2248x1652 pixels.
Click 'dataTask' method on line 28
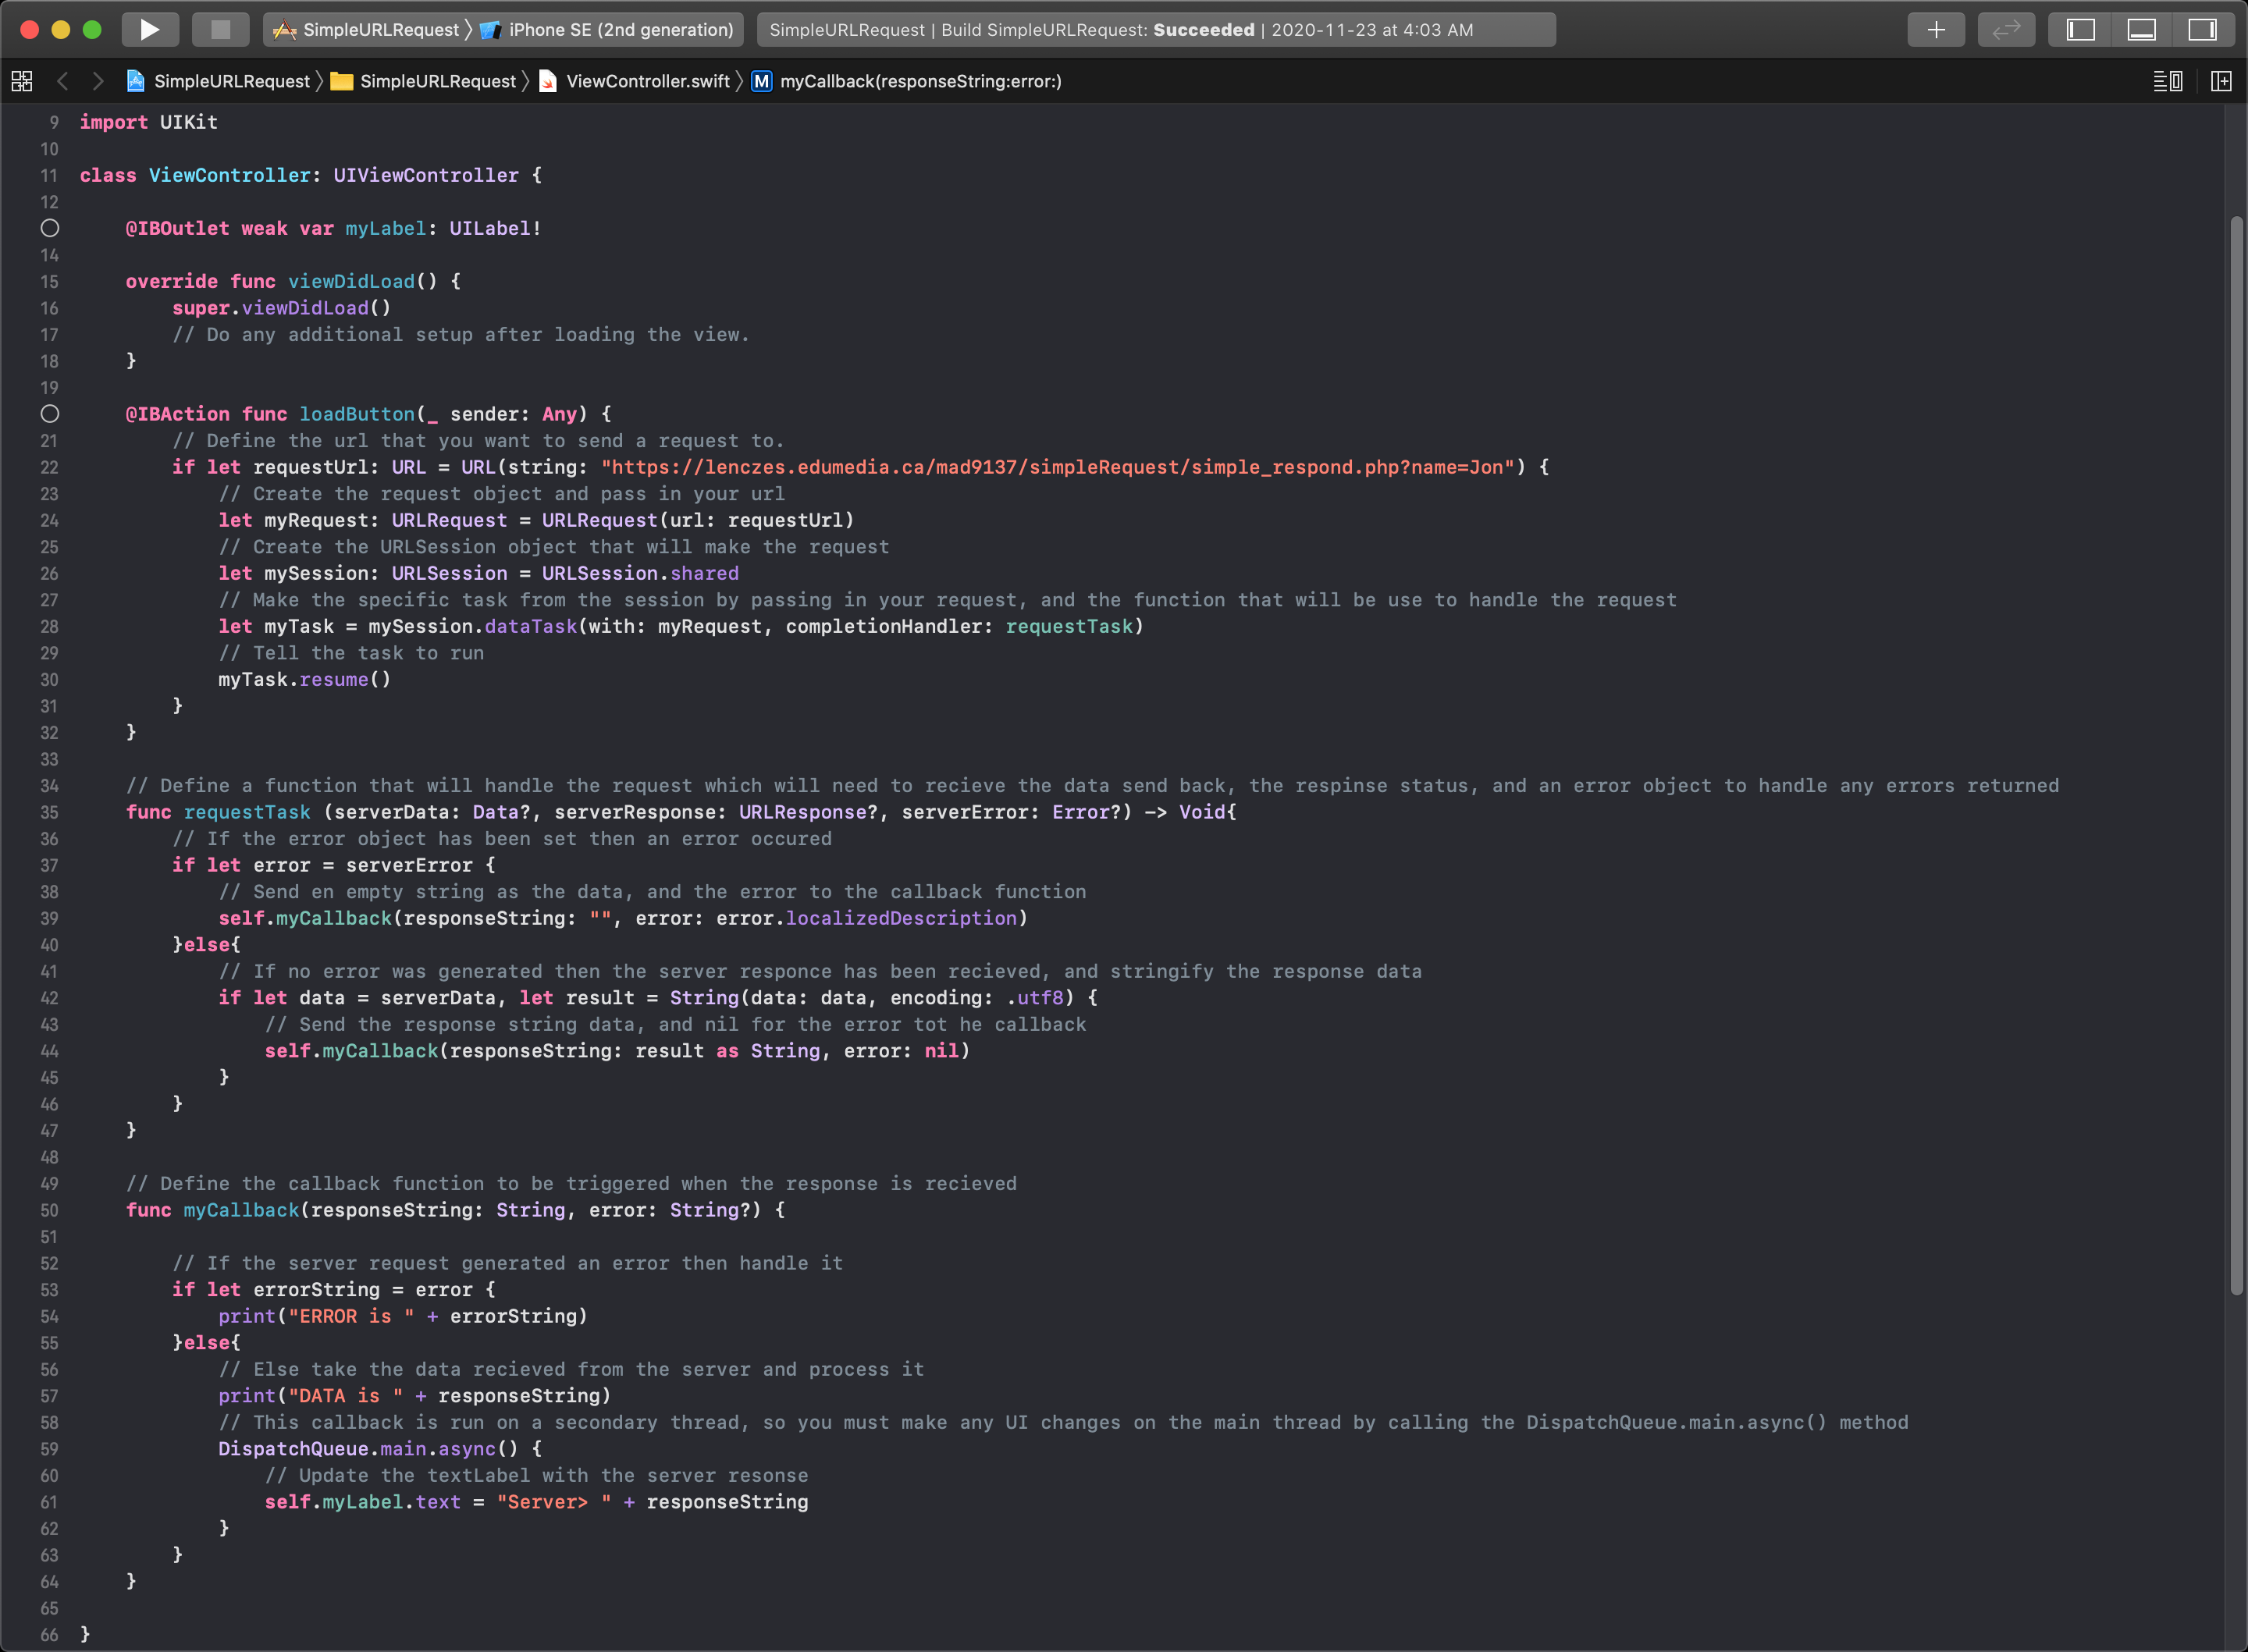pos(531,626)
